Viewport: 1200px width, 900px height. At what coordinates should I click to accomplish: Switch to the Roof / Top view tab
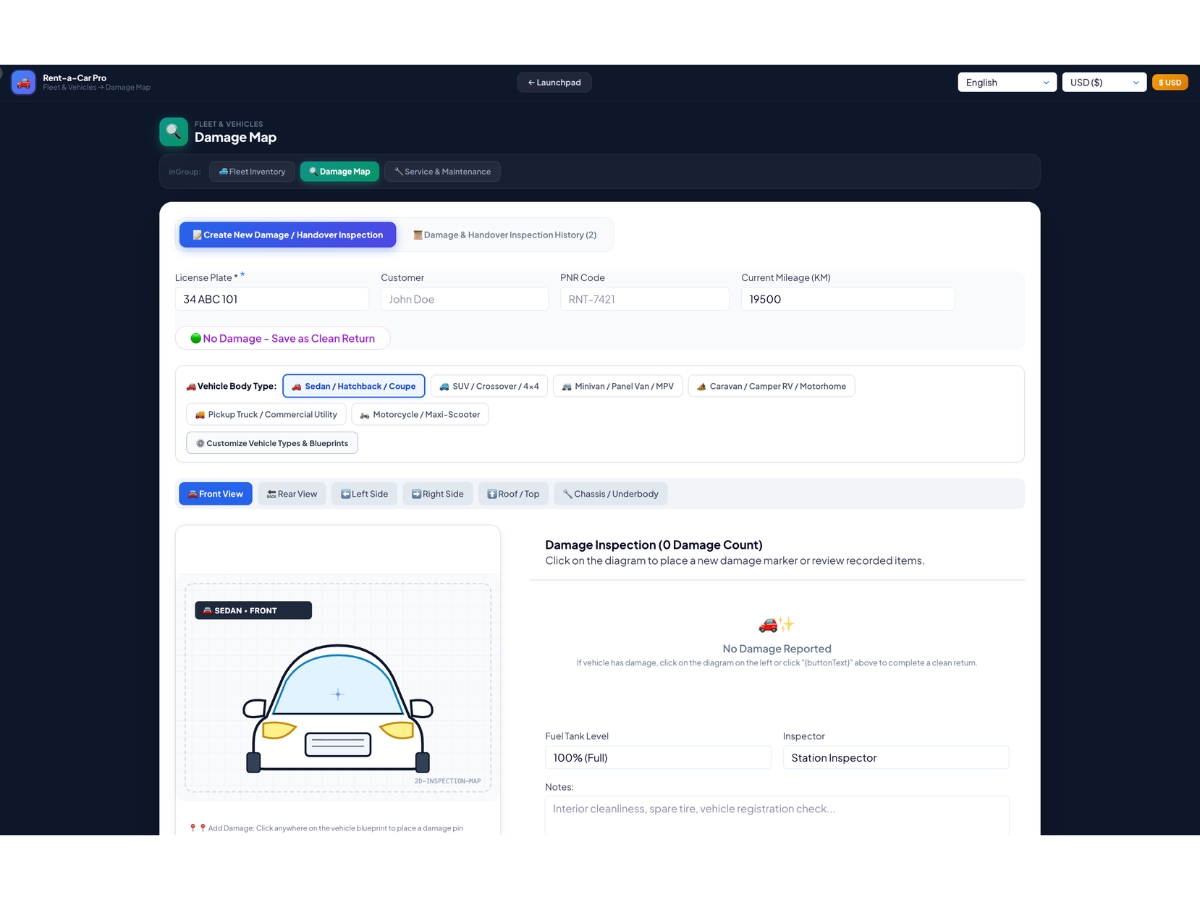pyautogui.click(x=514, y=494)
